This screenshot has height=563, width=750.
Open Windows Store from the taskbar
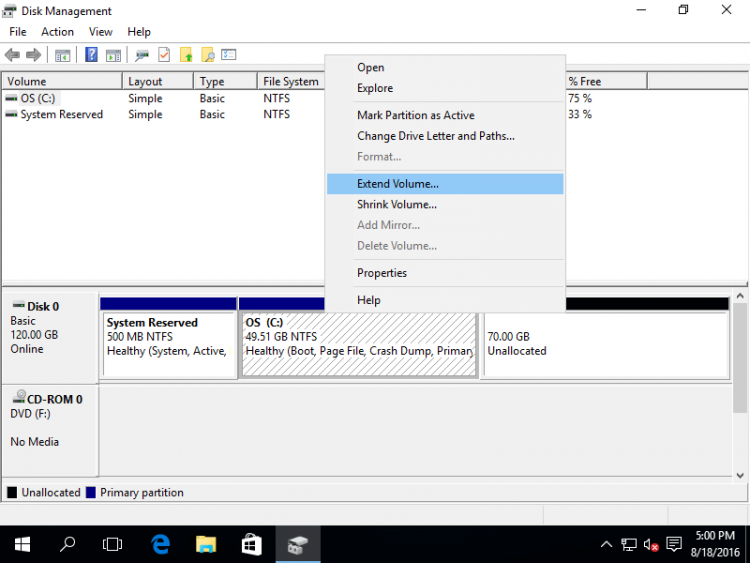pos(252,544)
